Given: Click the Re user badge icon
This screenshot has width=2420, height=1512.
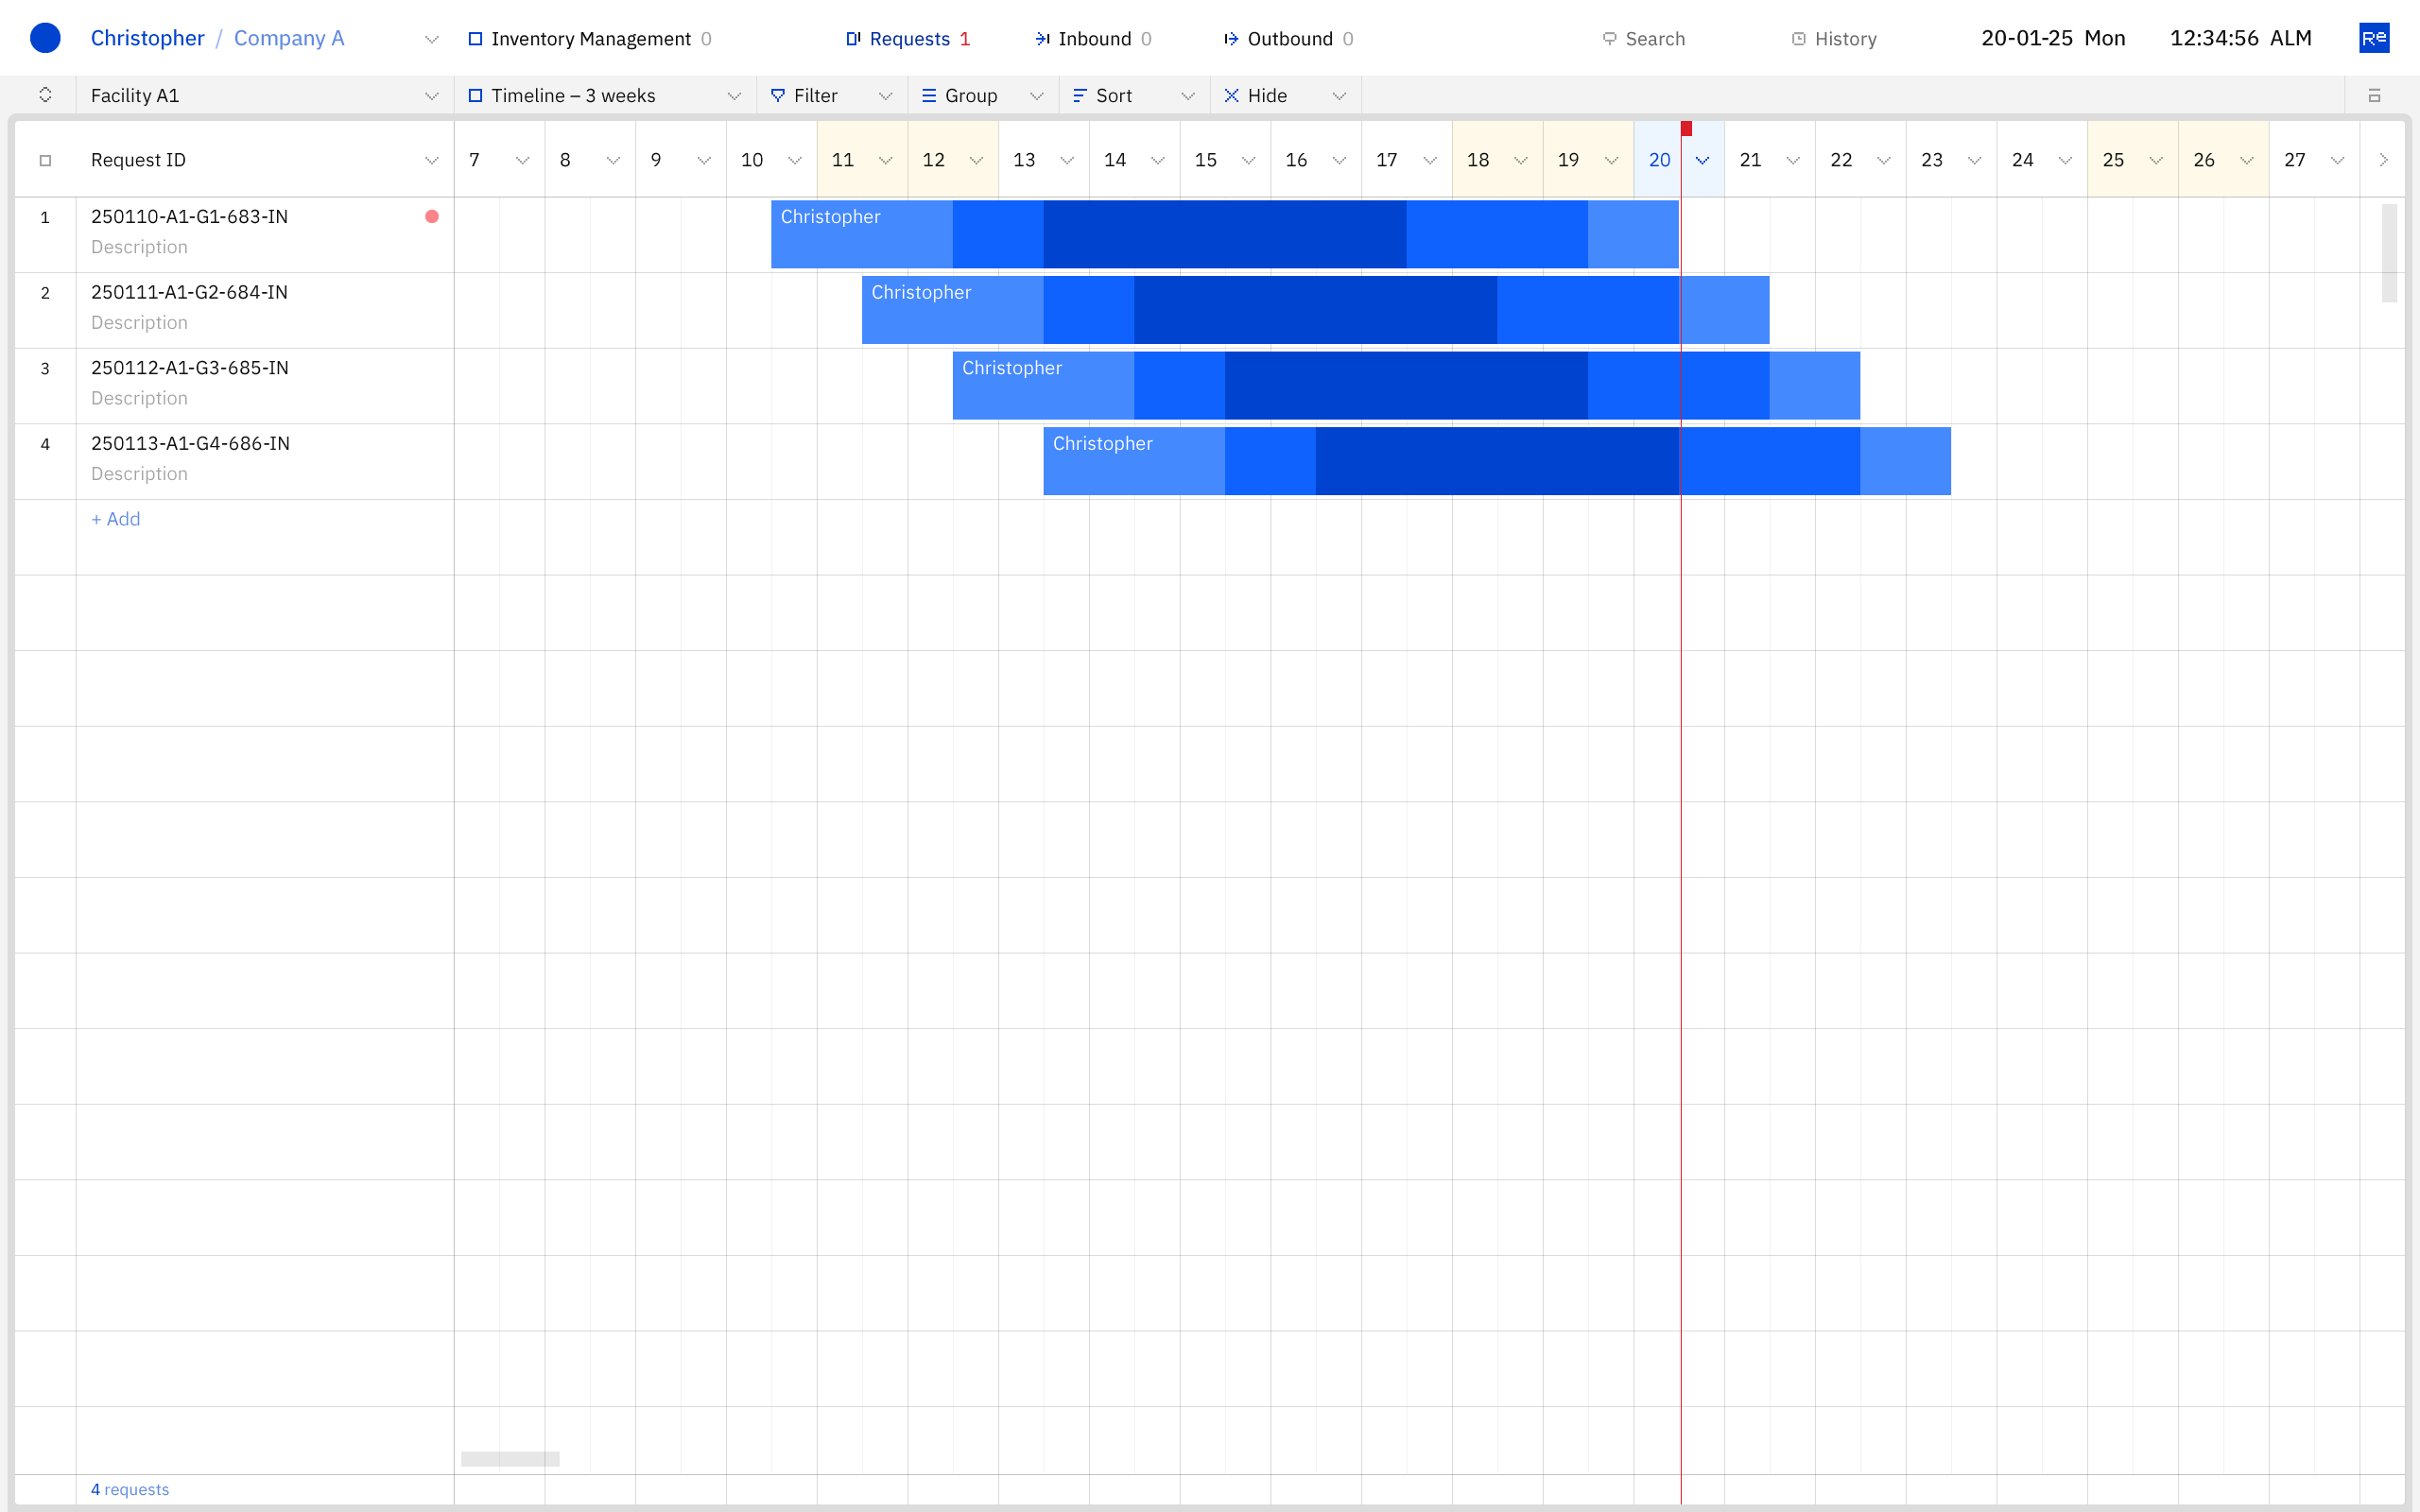Looking at the screenshot, I should pyautogui.click(x=2373, y=38).
